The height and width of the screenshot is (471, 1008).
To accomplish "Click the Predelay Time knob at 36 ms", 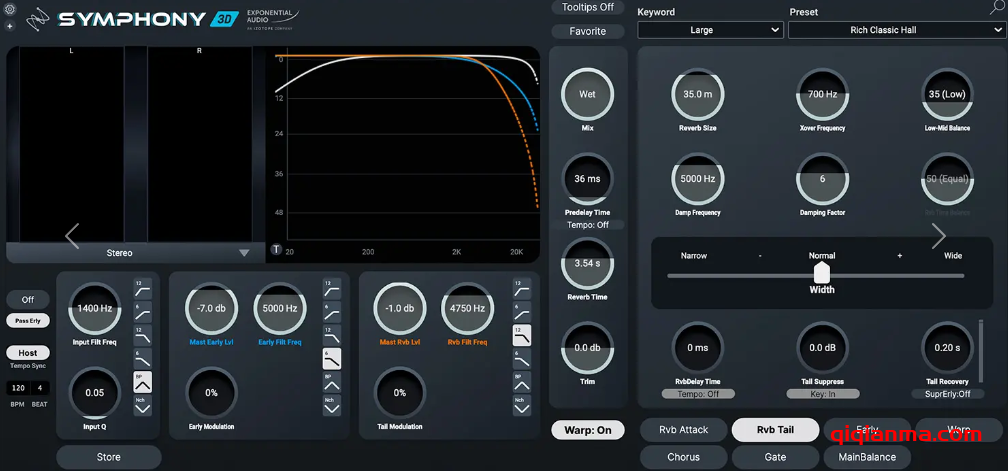I will (588, 179).
